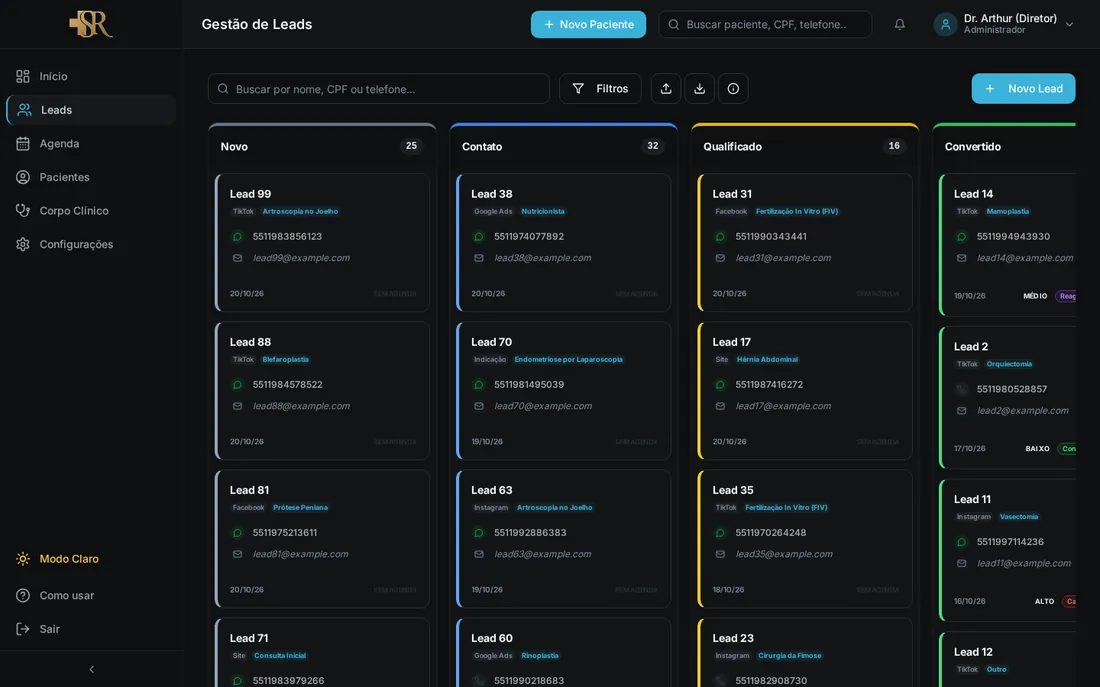
Task: Click the Convertido column header
Action: click(972, 147)
